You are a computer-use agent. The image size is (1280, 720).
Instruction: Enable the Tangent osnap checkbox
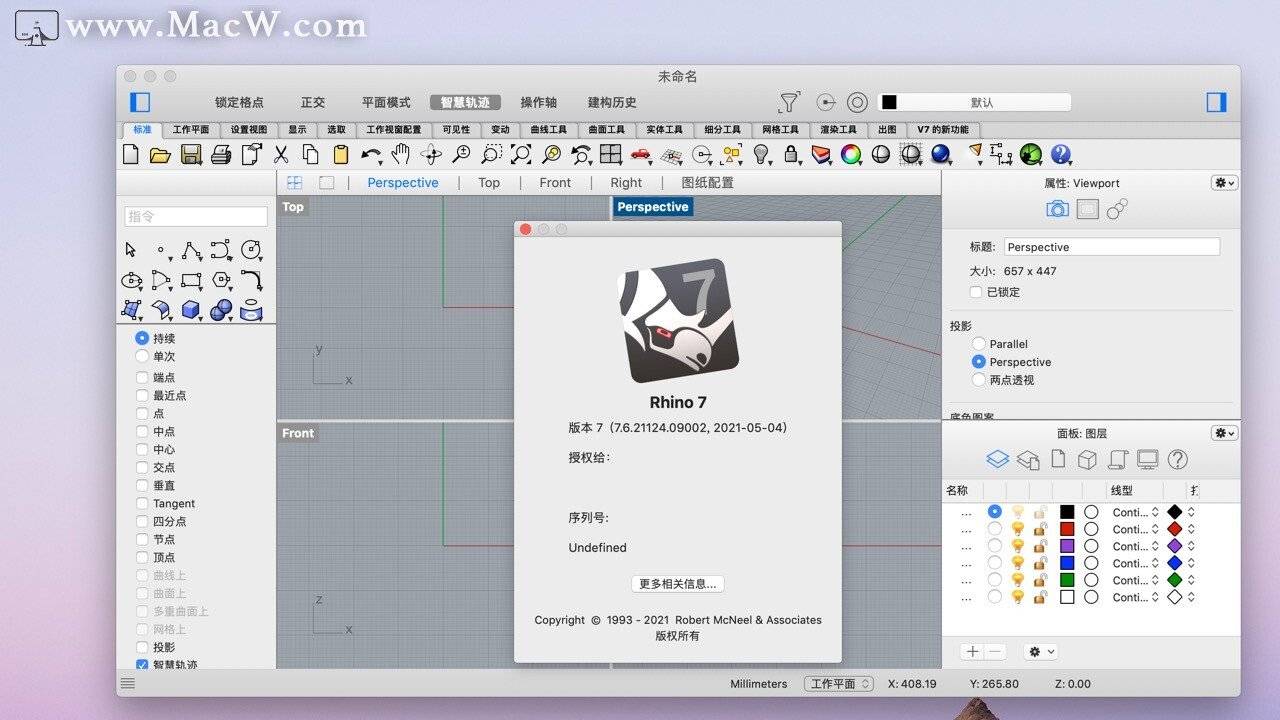(x=142, y=504)
